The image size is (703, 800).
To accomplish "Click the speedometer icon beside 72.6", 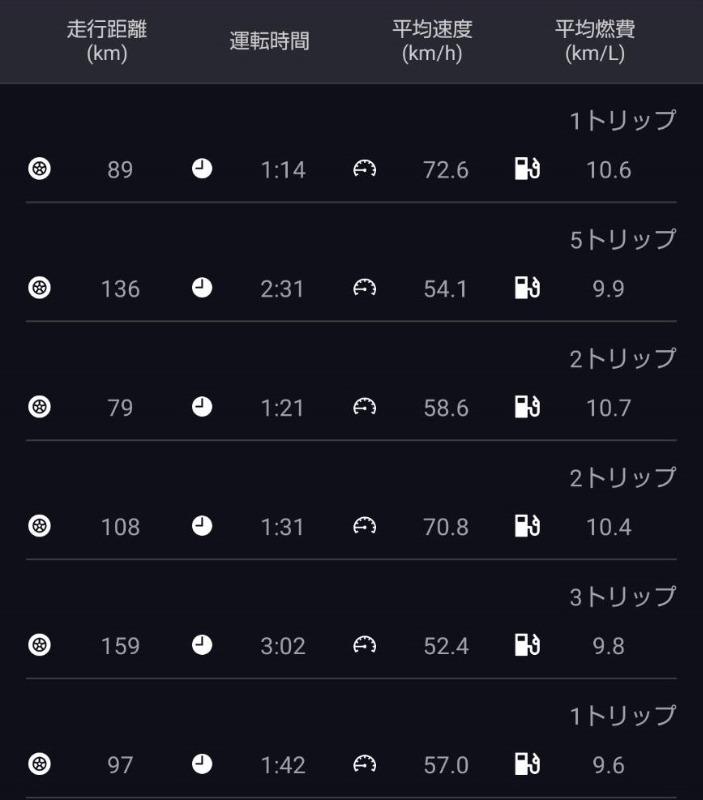I will [x=364, y=169].
